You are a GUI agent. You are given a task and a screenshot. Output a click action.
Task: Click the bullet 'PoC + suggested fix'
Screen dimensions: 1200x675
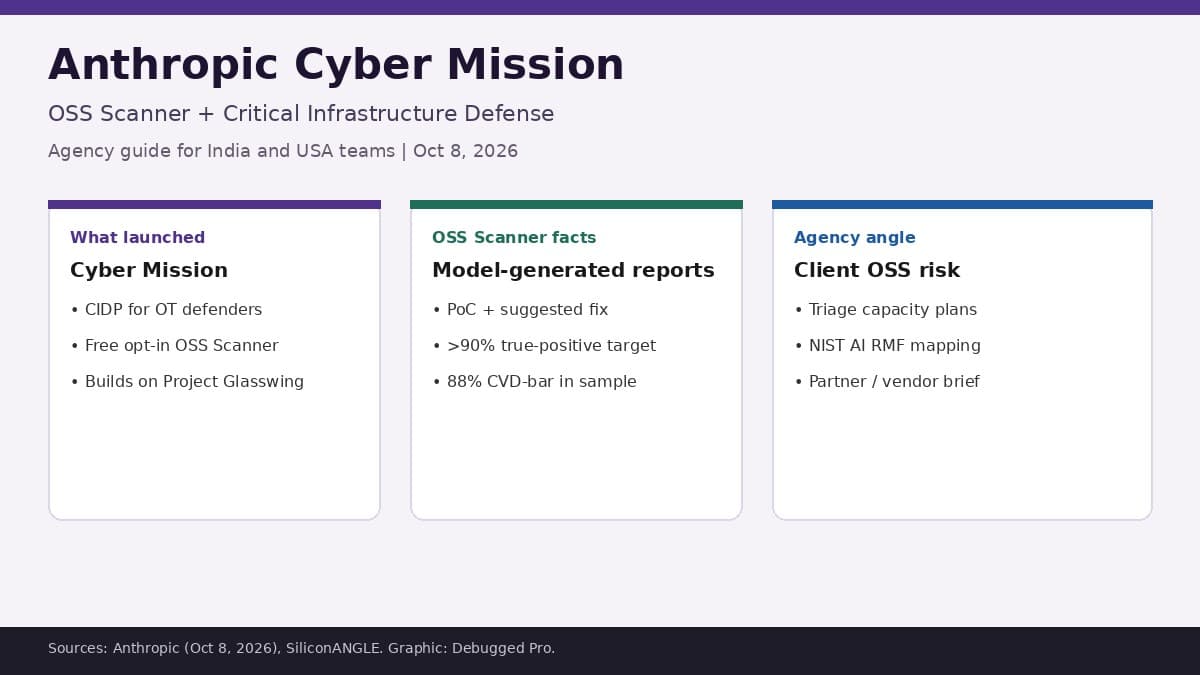(x=520, y=310)
